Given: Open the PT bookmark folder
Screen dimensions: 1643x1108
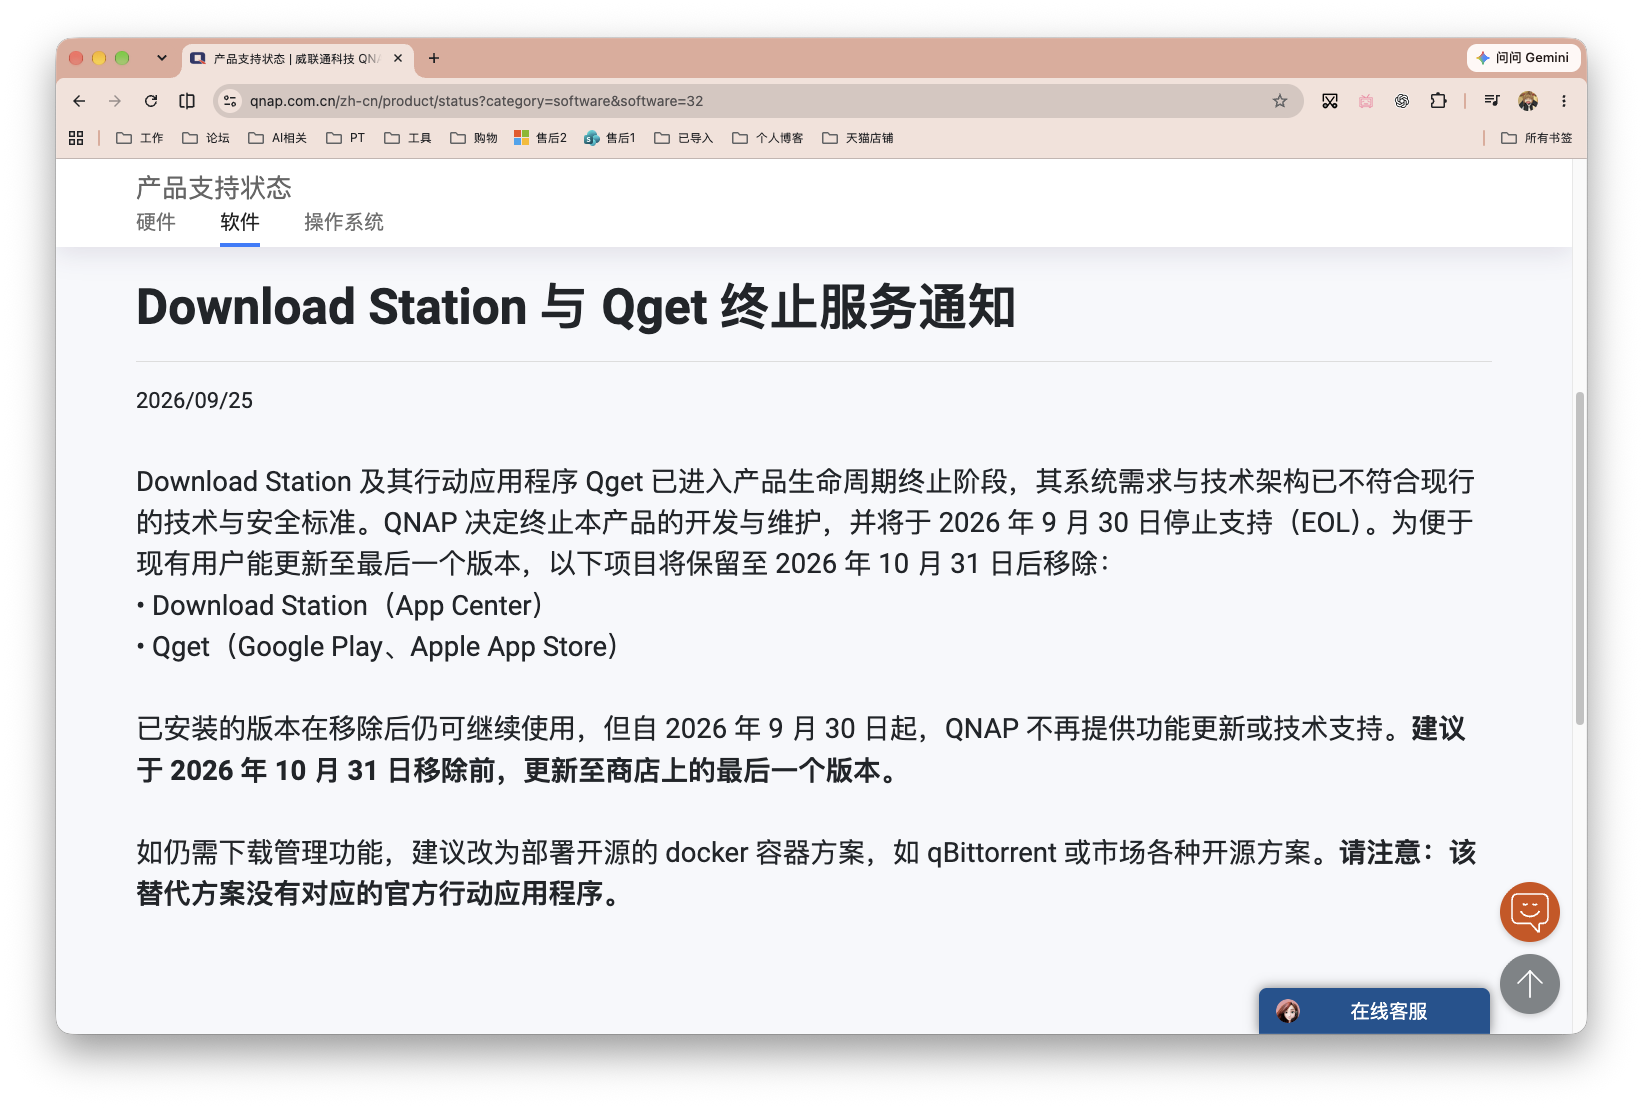Looking at the screenshot, I should point(346,138).
